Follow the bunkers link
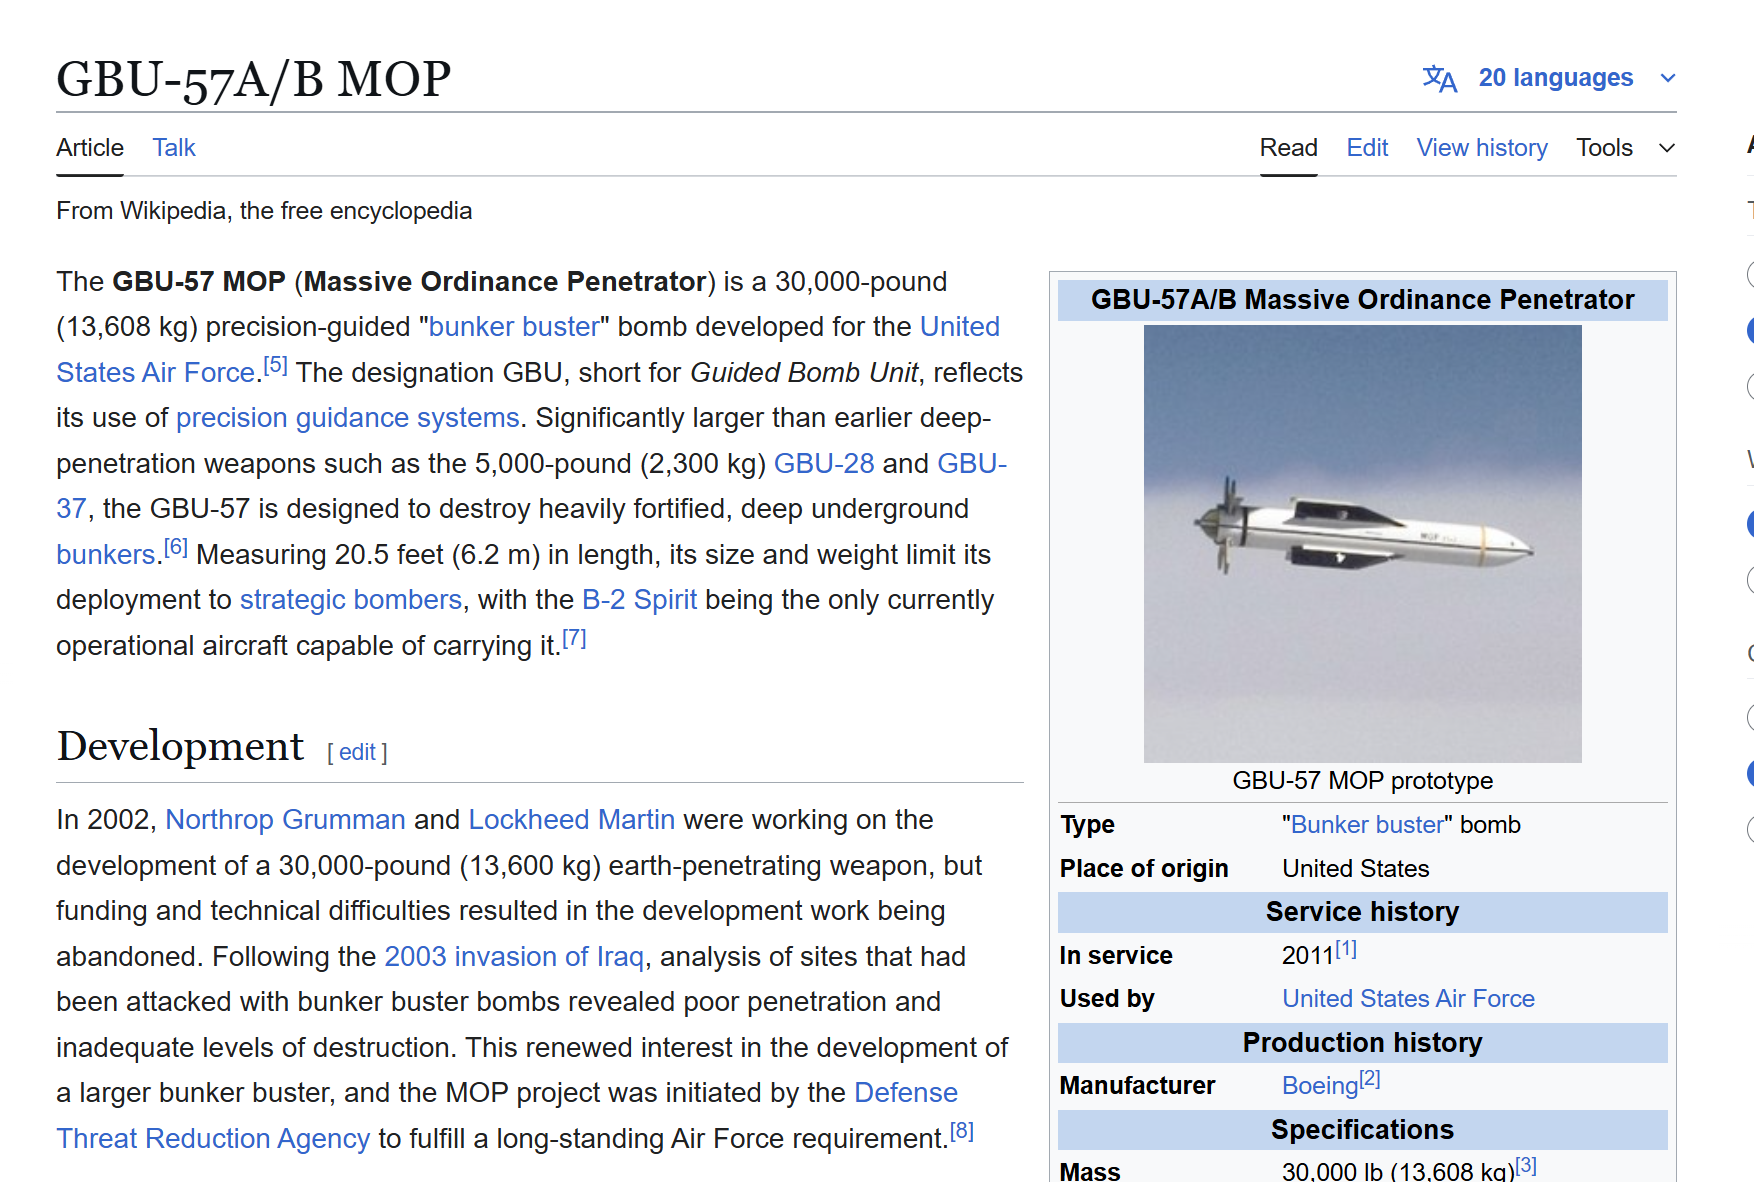This screenshot has width=1754, height=1182. click(106, 555)
